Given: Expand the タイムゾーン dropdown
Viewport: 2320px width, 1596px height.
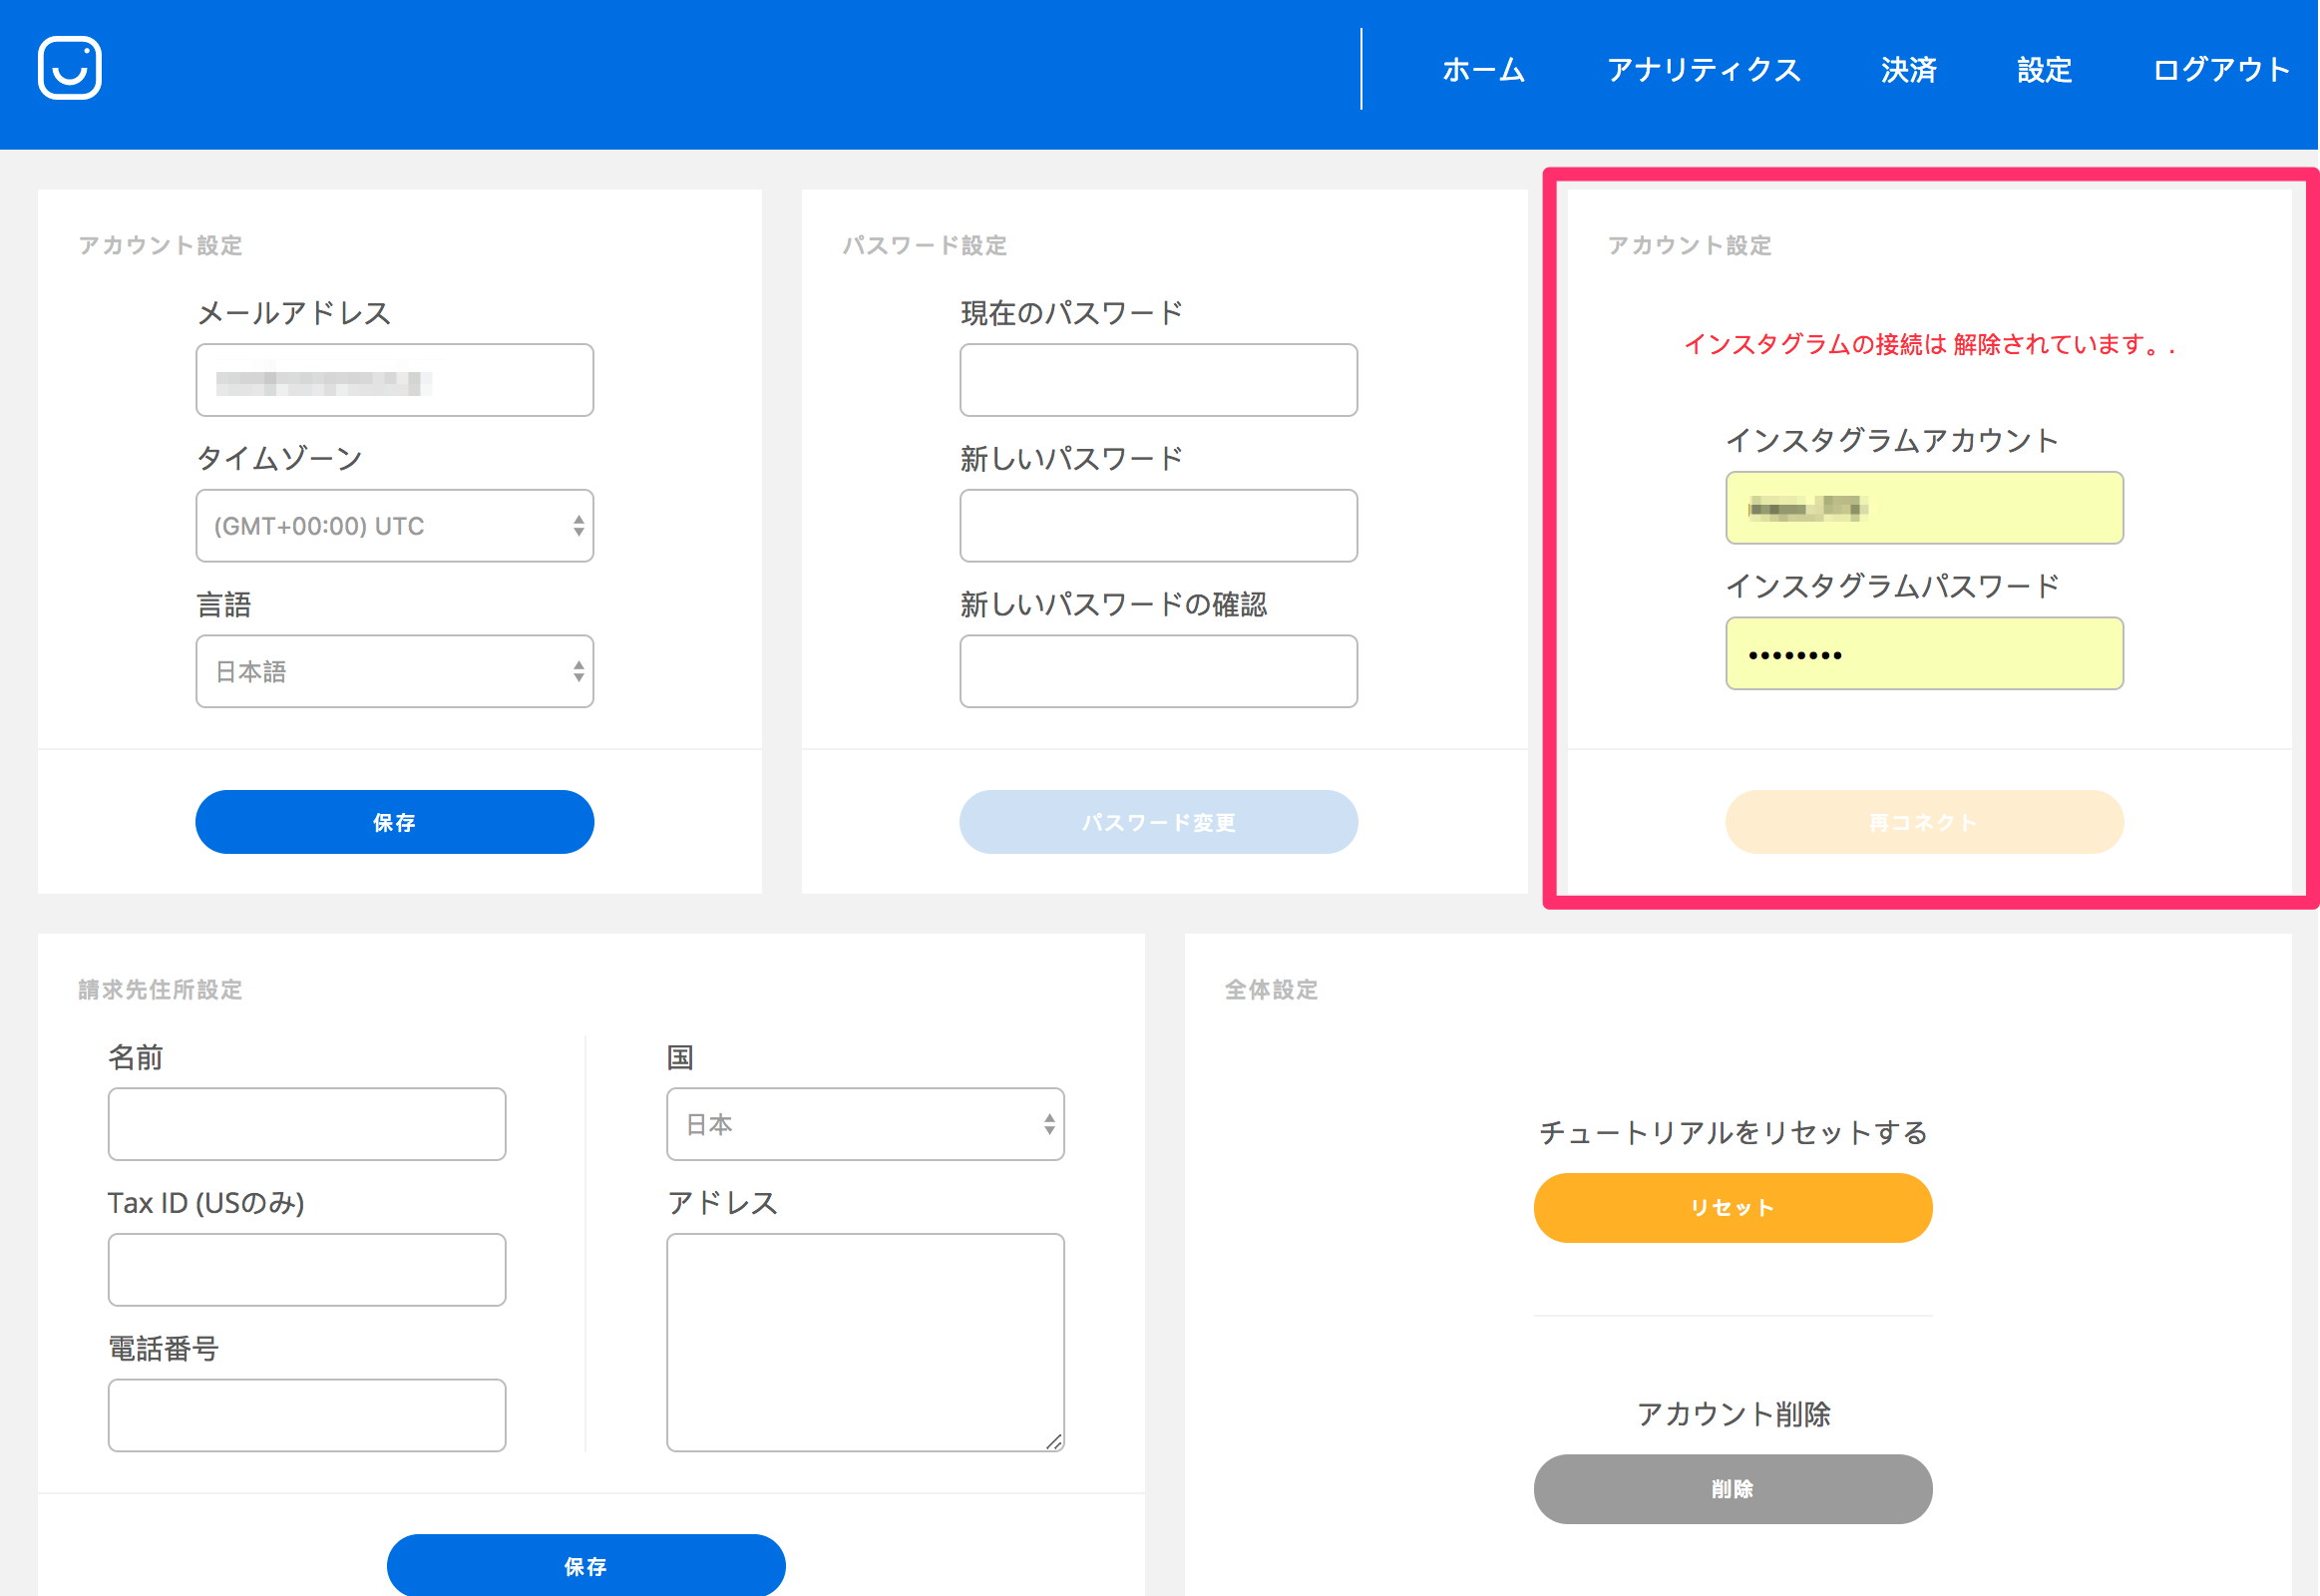Looking at the screenshot, I should 394,526.
